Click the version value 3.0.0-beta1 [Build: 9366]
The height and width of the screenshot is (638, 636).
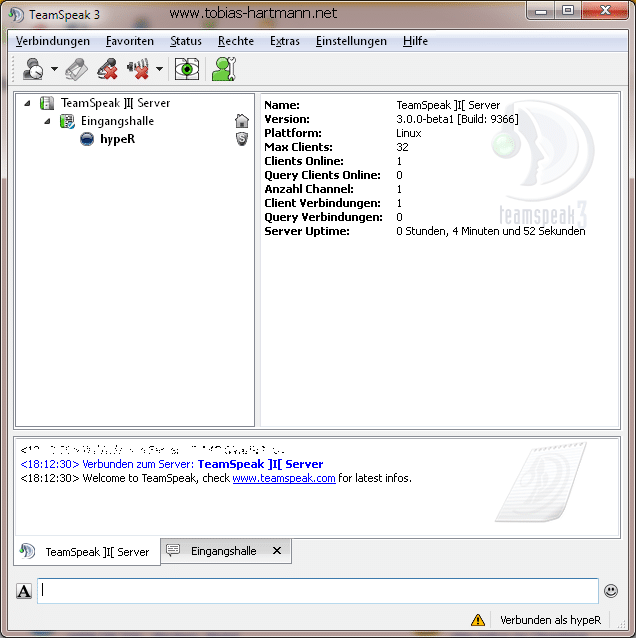(x=457, y=119)
